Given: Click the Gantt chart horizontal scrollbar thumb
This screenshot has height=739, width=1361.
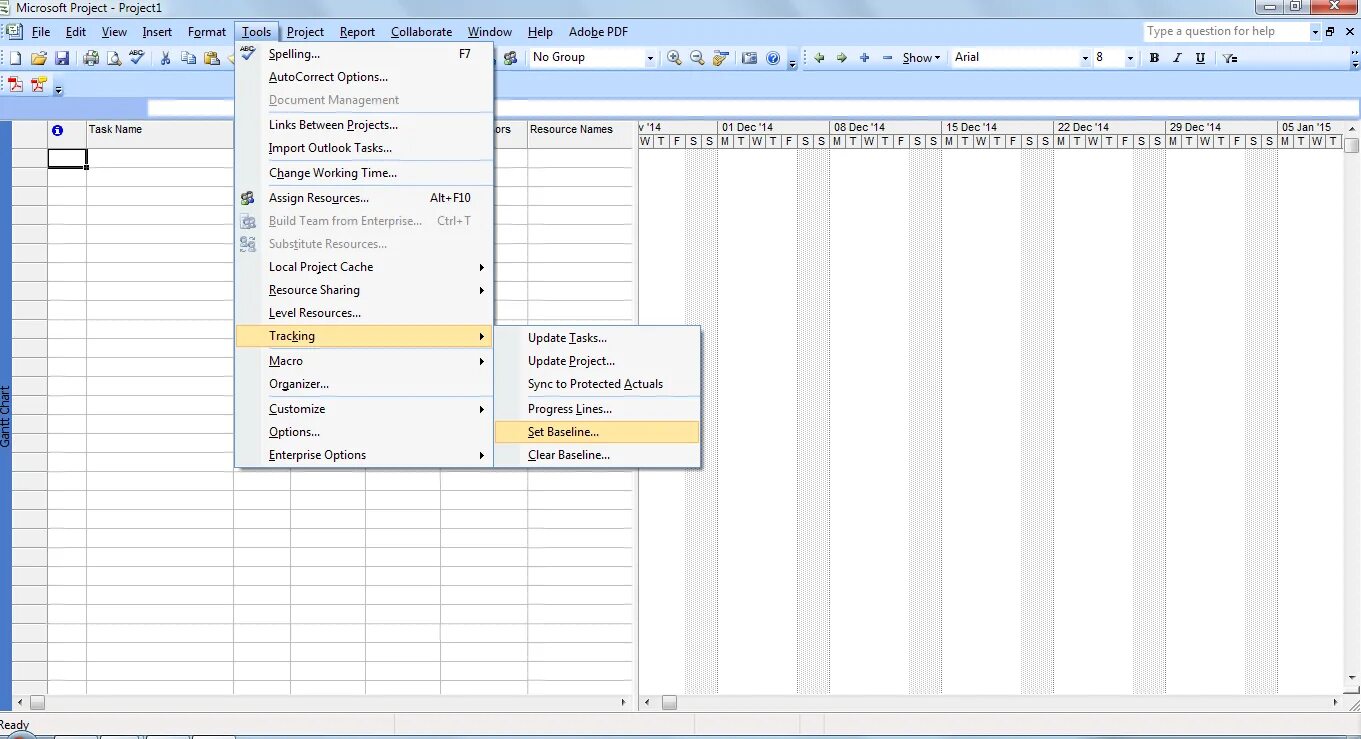Looking at the screenshot, I should [669, 702].
